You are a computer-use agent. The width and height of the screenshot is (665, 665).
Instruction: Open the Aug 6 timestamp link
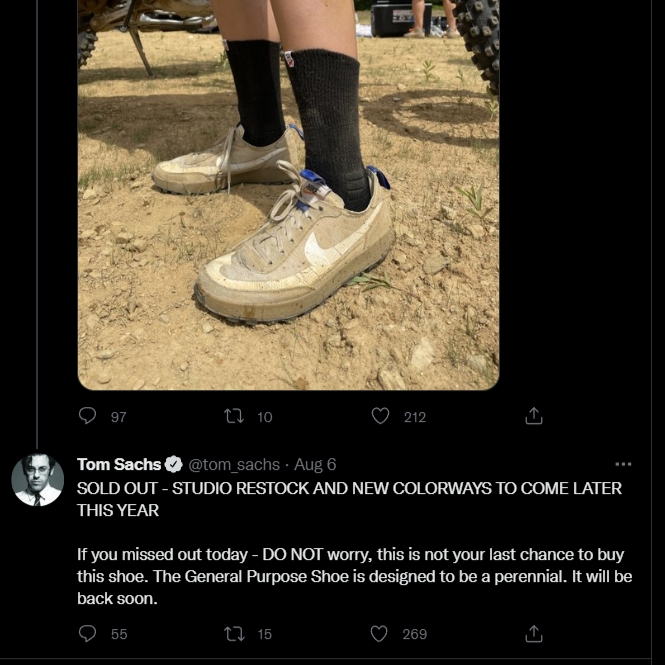(315, 465)
